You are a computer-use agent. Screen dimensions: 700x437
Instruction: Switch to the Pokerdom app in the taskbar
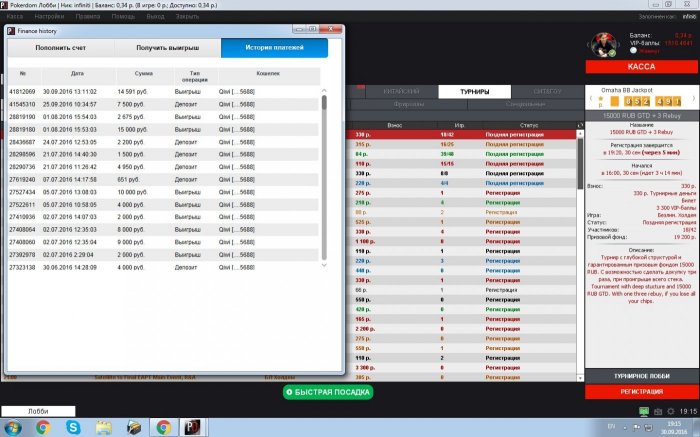[193, 427]
